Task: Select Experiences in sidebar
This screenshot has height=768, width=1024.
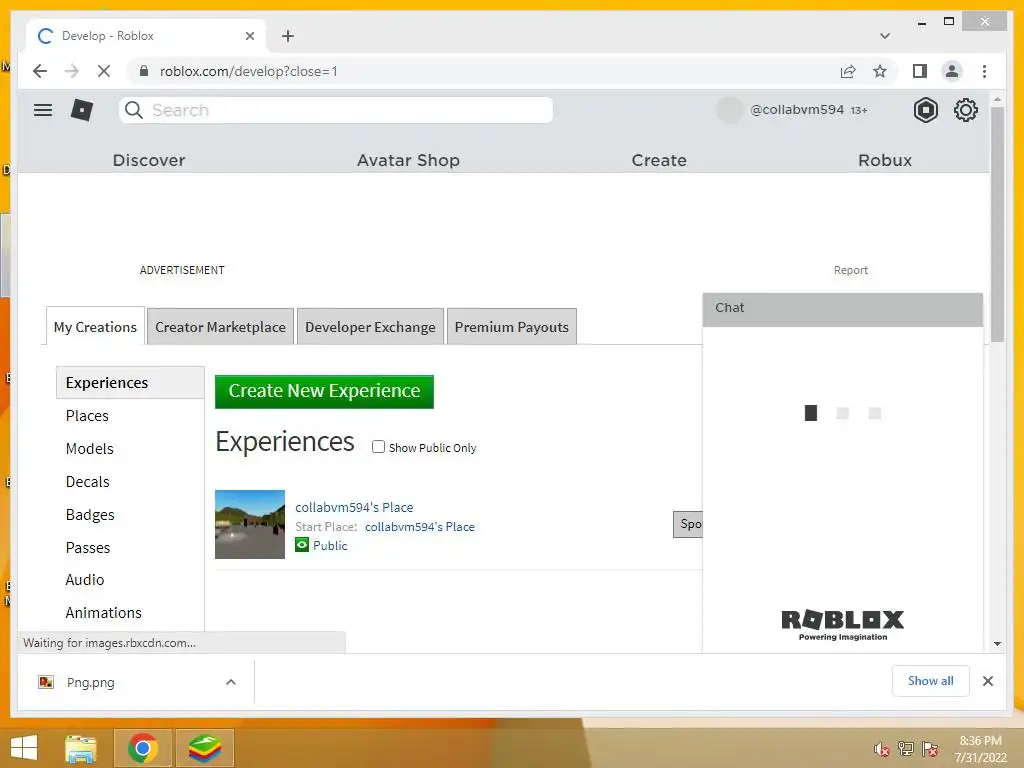Action: [130, 383]
